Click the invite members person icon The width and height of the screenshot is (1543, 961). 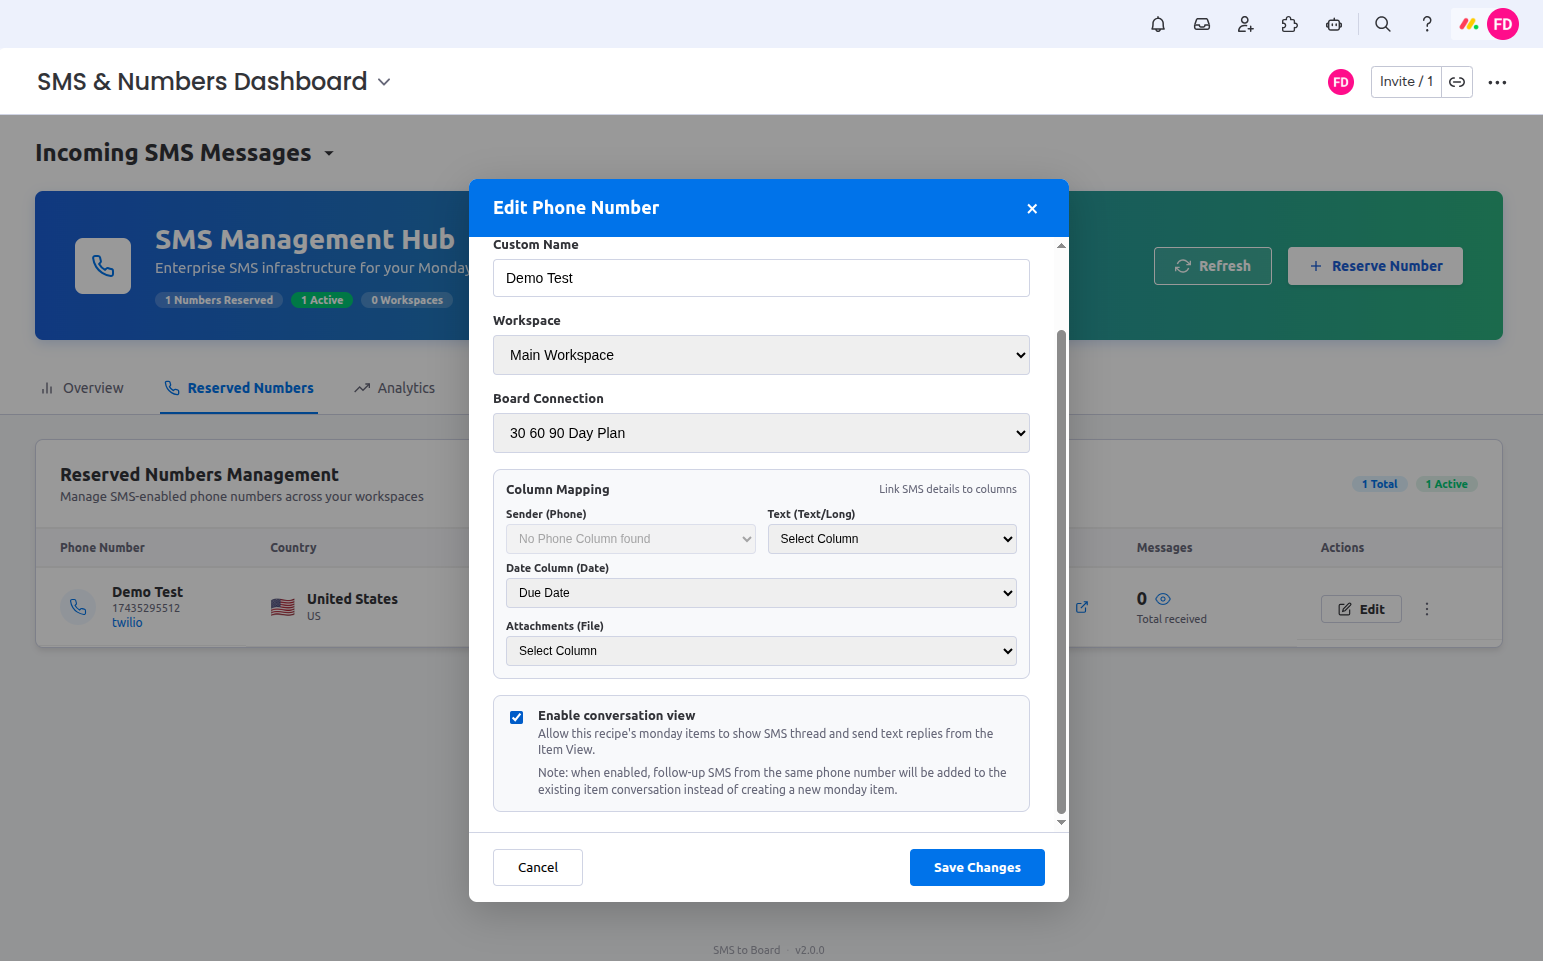coord(1246,24)
